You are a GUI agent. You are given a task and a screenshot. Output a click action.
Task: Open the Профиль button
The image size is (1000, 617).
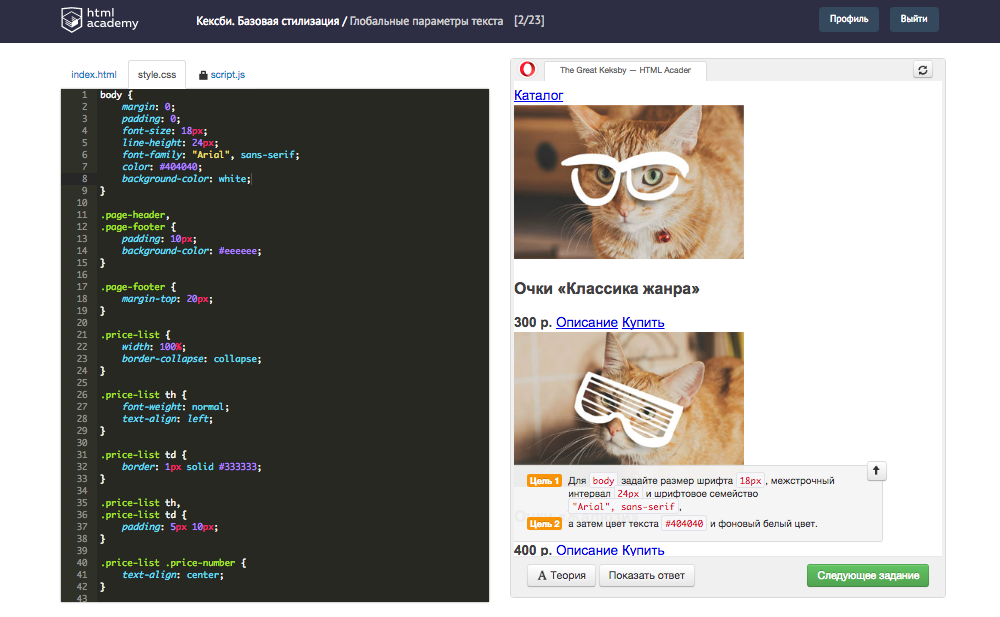[x=849, y=19]
